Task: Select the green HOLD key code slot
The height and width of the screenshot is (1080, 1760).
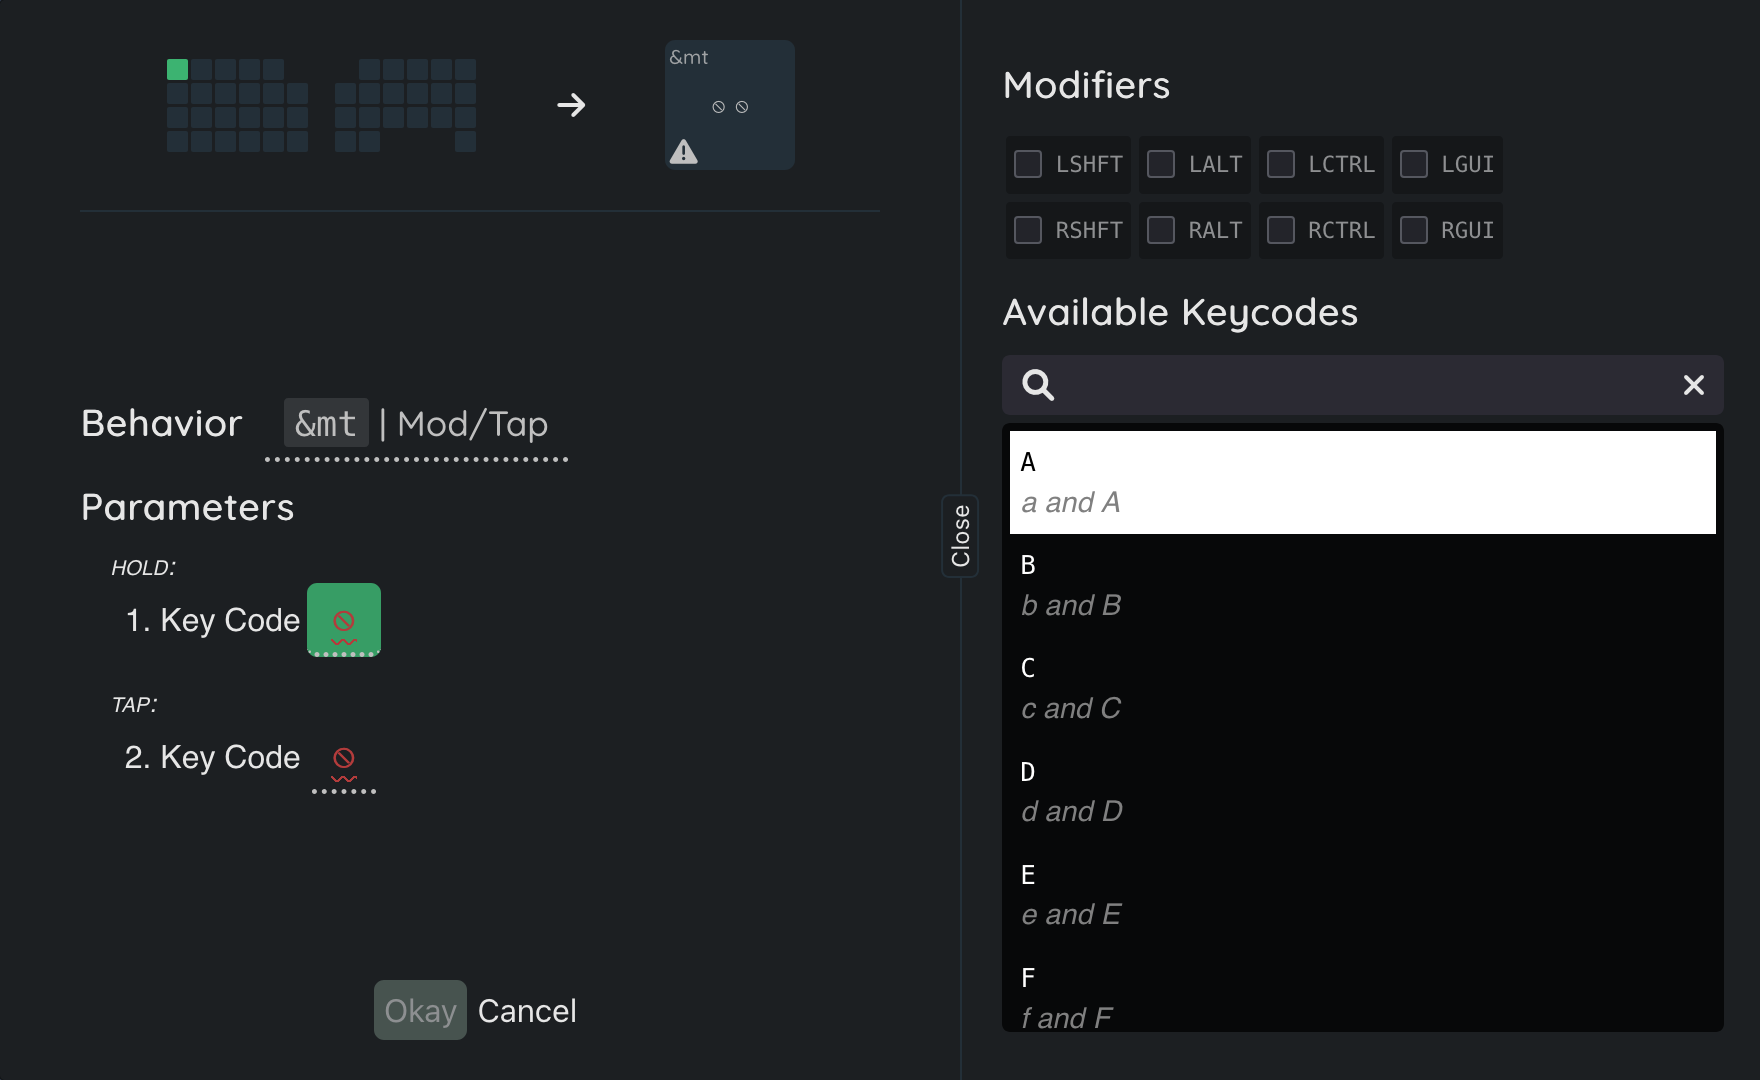Action: coord(343,620)
